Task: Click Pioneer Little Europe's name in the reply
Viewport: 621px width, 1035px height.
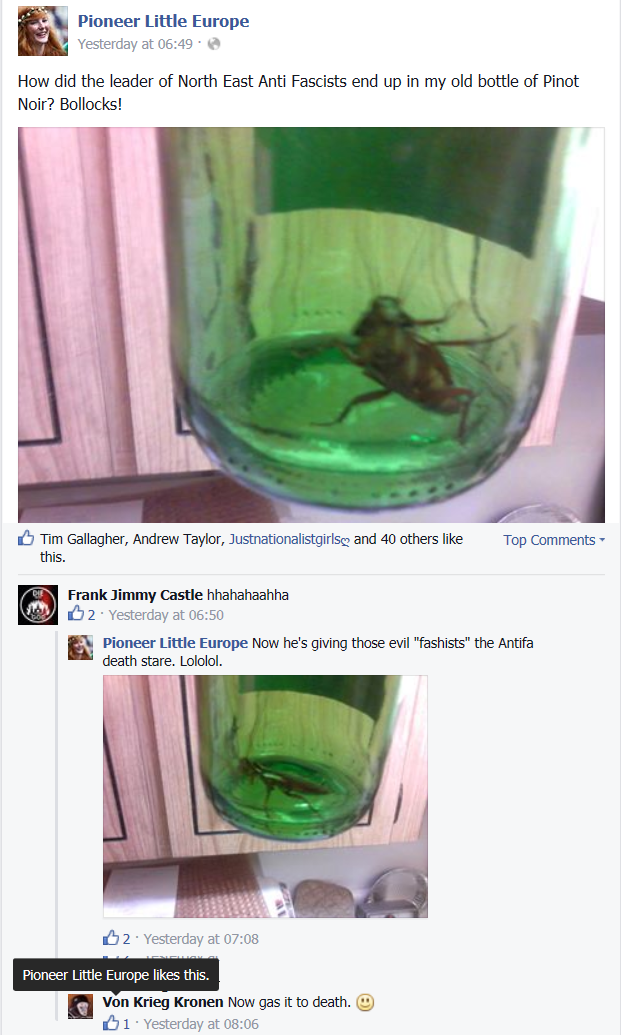Action: pos(175,643)
